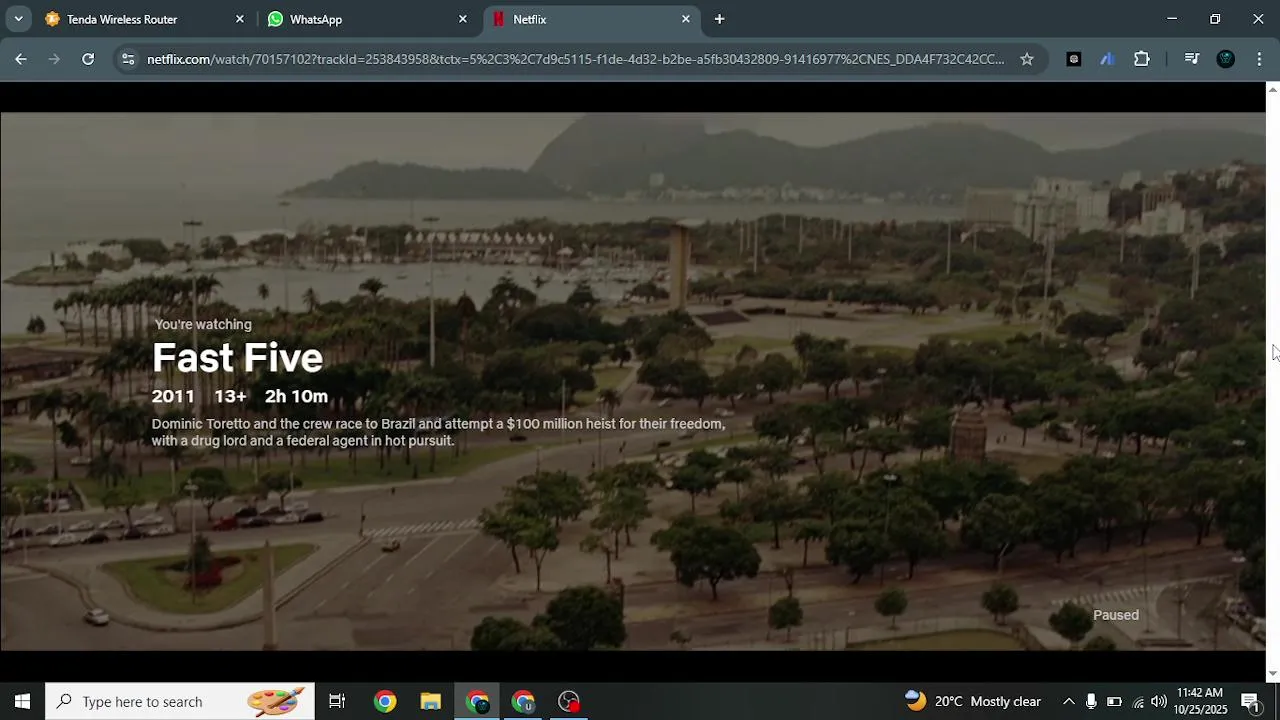The height and width of the screenshot is (720, 1280).
Task: Show hidden system tray icons
Action: pos(1068,701)
